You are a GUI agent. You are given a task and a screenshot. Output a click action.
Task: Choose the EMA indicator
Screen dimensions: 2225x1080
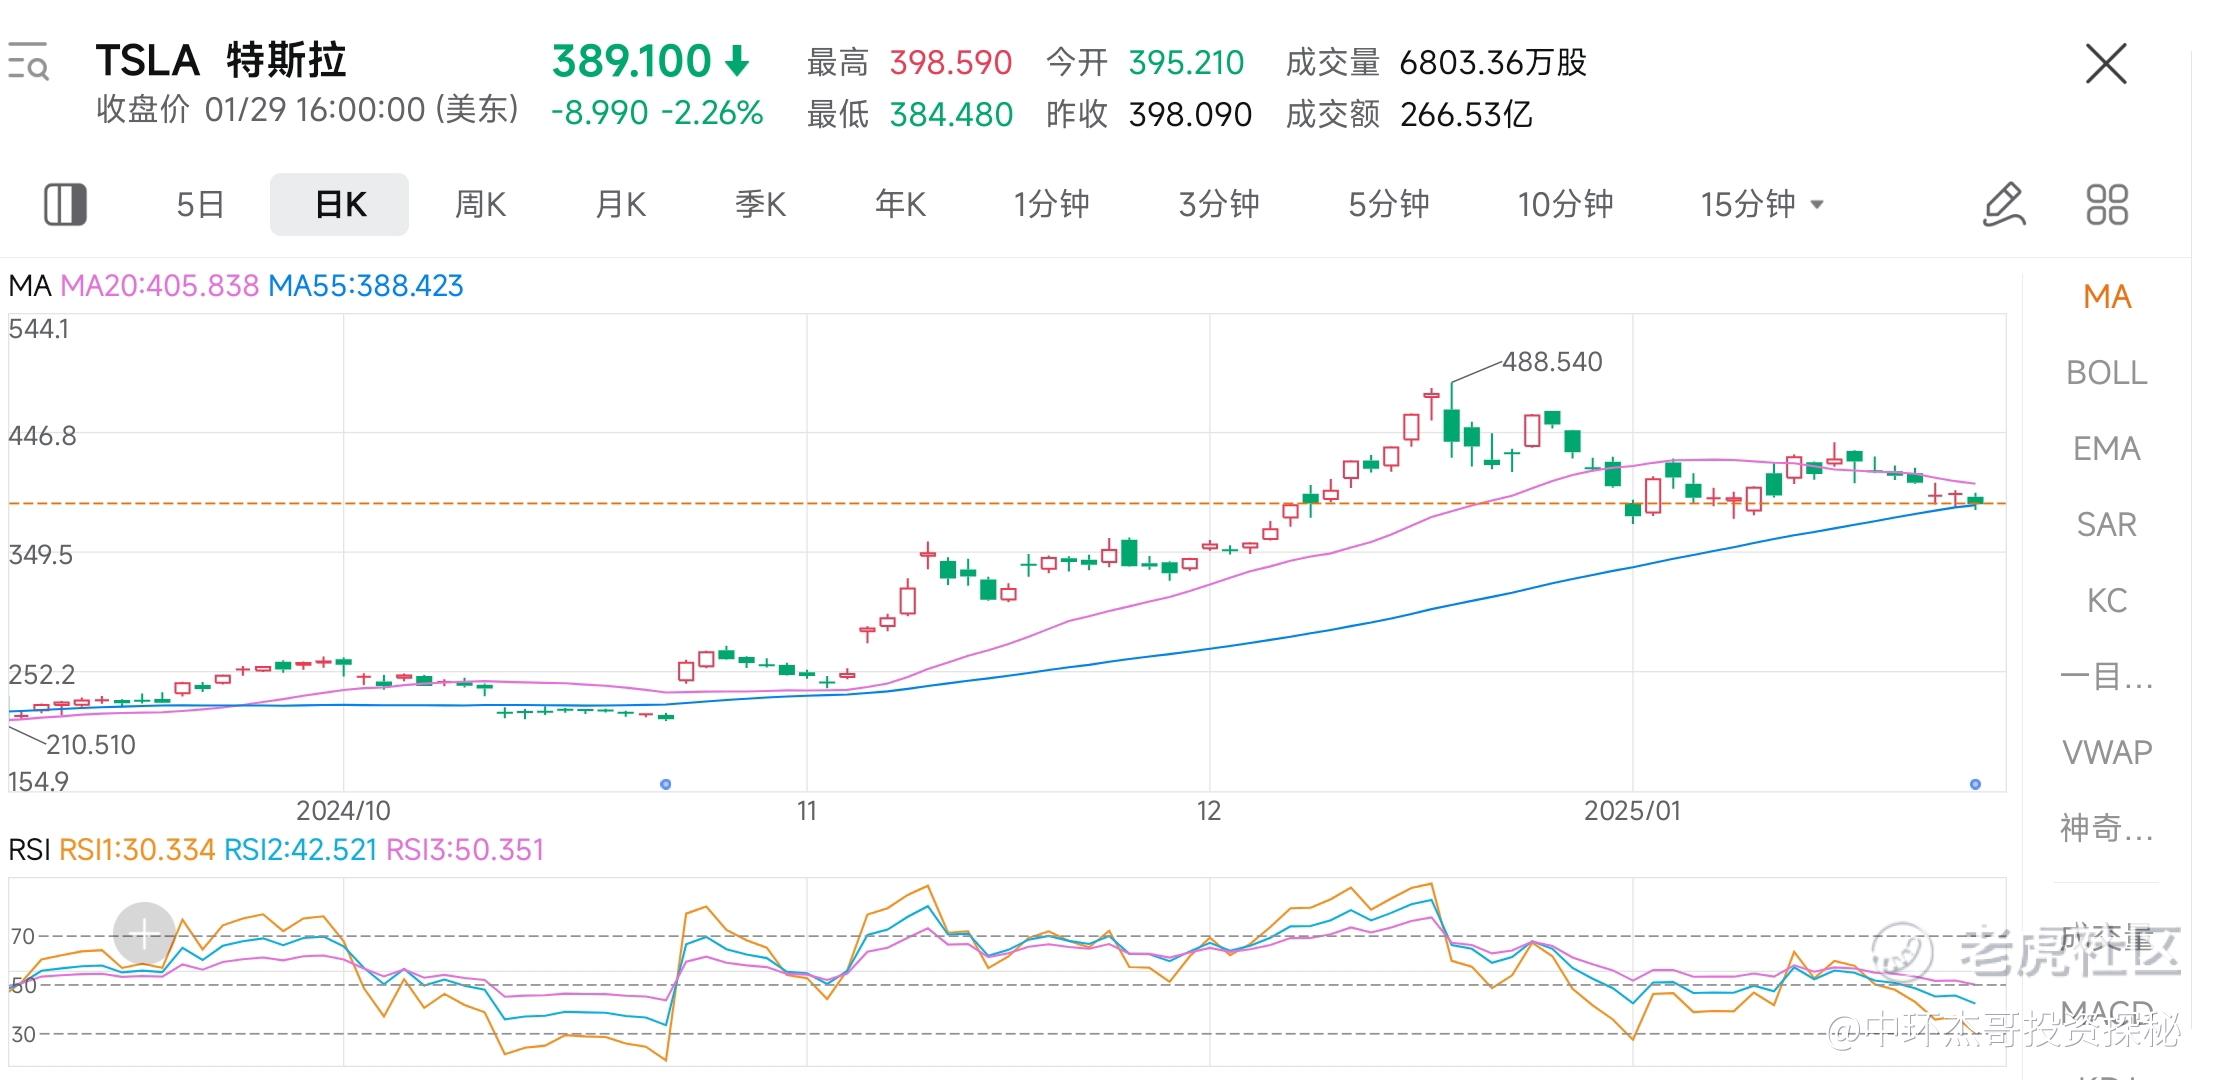(x=2107, y=449)
